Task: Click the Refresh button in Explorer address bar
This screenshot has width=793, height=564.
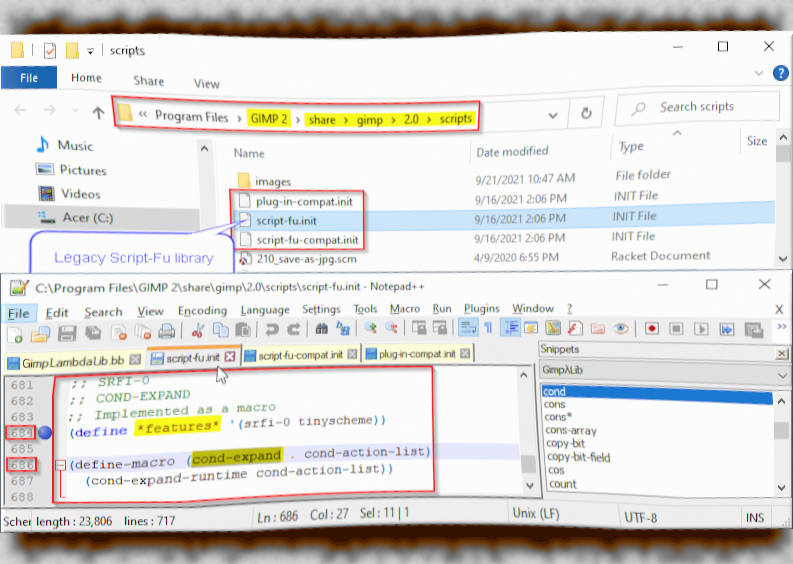Action: point(586,113)
